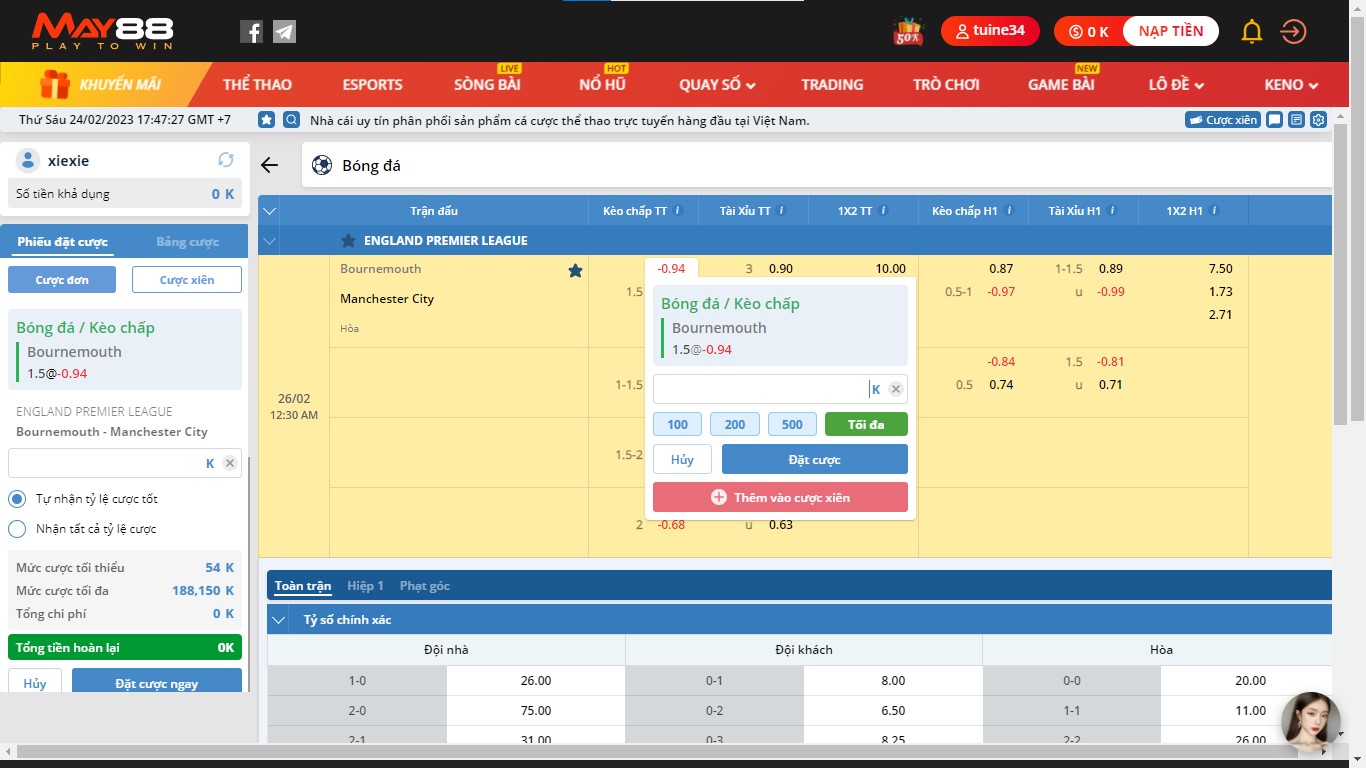Viewport: 1366px width, 768px height.
Task: Clear the popup stake input
Action: (896, 390)
